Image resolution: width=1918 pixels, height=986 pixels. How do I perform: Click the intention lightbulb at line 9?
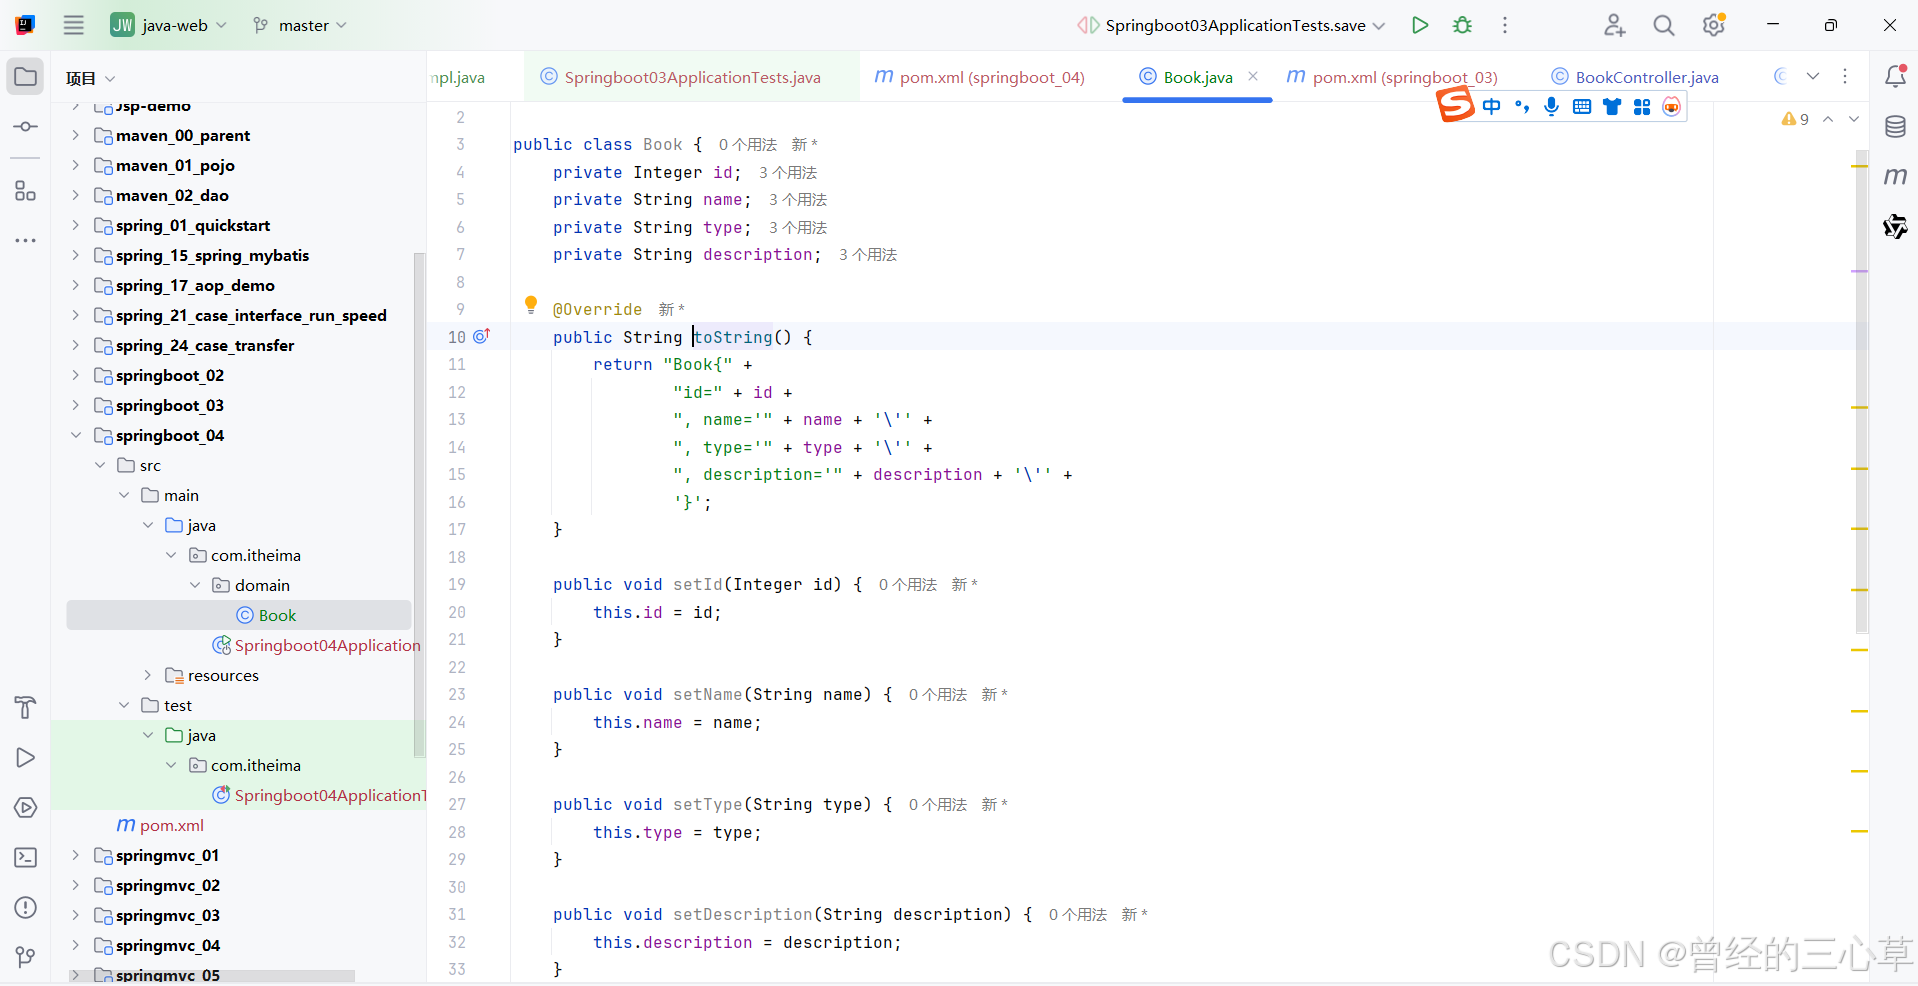click(531, 305)
